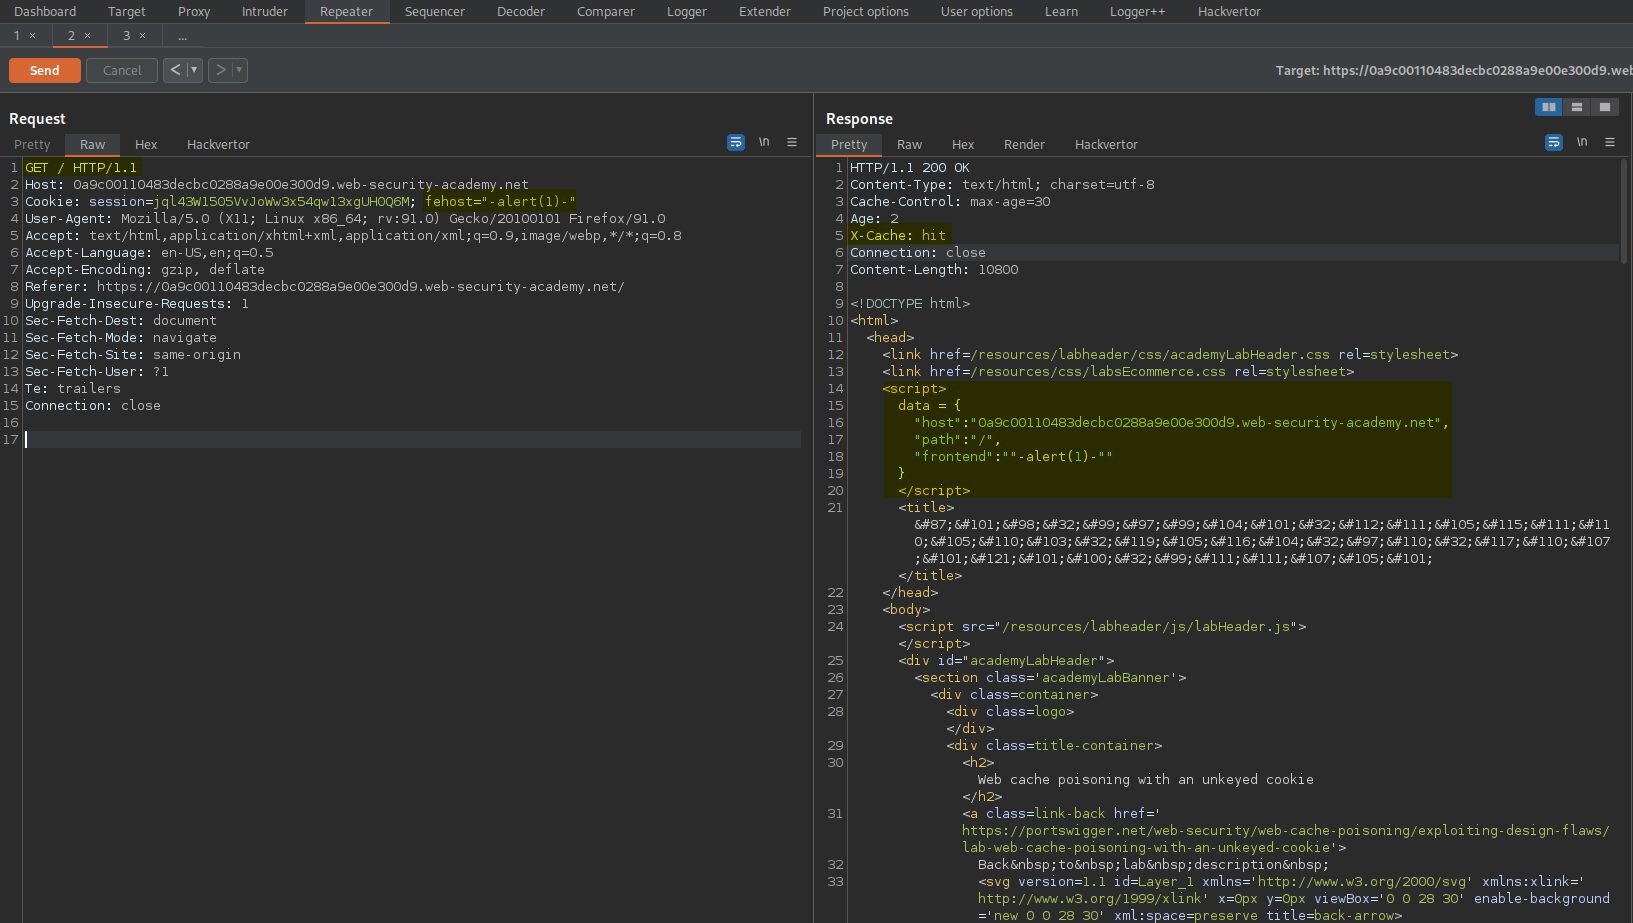The height and width of the screenshot is (923, 1633).
Task: Click the Host header line in request
Action: point(277,185)
